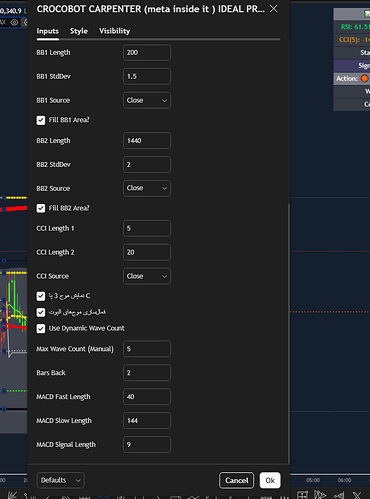Image resolution: width=370 pixels, height=499 pixels.
Task: Focus the MACD Slow Length field
Action: (147, 421)
